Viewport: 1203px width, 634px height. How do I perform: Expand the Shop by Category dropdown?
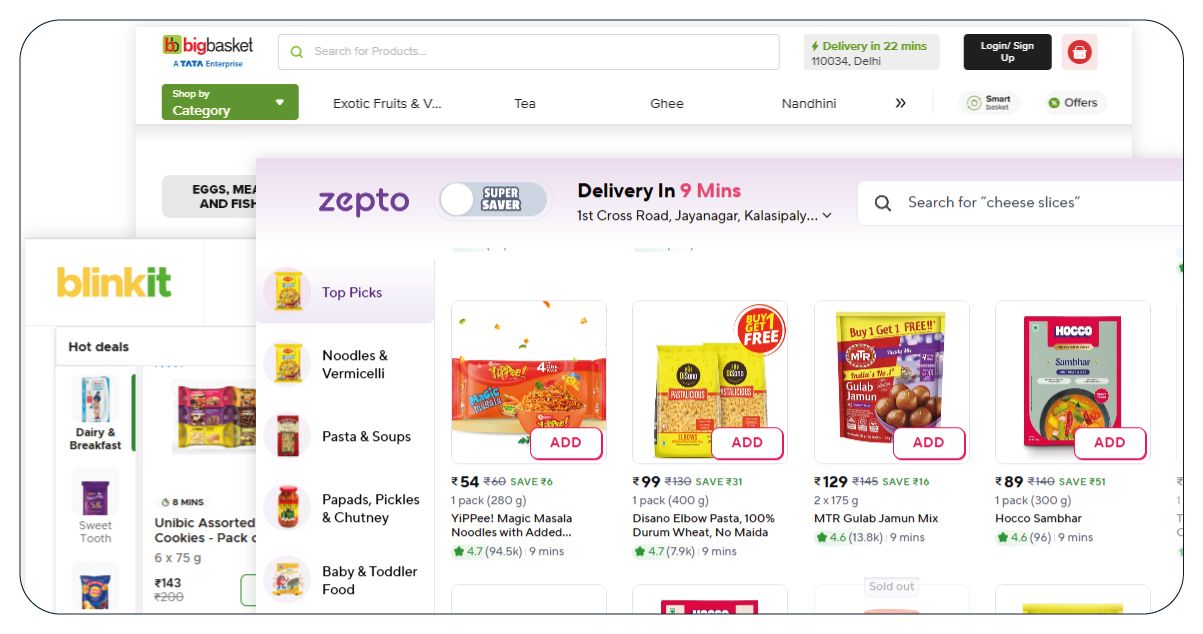click(230, 102)
